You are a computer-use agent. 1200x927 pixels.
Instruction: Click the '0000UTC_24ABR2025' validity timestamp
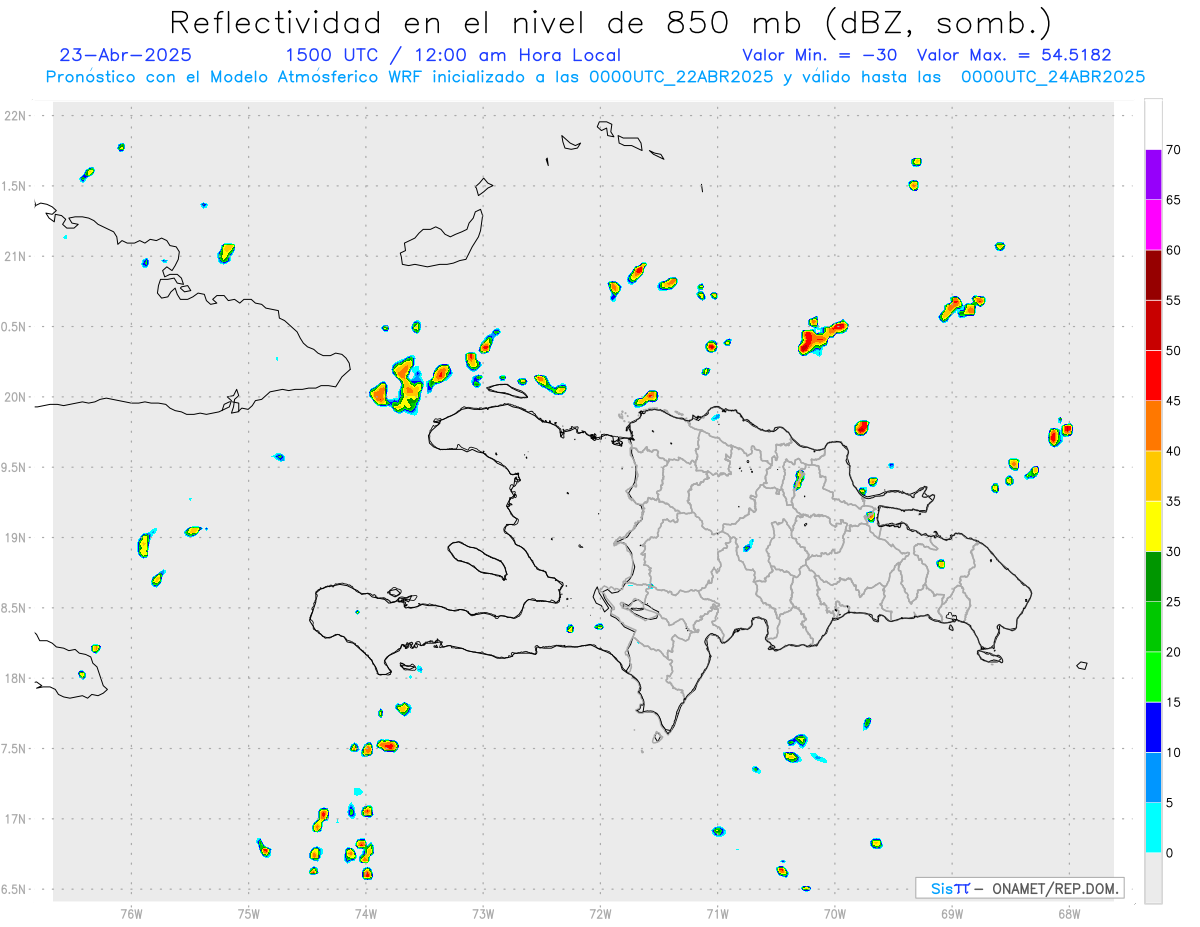coord(1052,77)
